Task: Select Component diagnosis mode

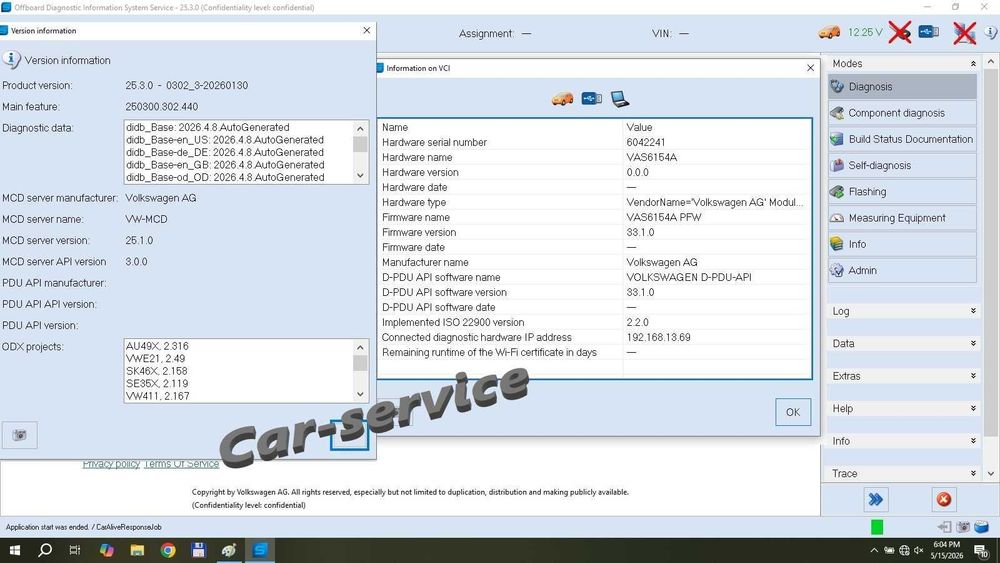Action: [902, 113]
